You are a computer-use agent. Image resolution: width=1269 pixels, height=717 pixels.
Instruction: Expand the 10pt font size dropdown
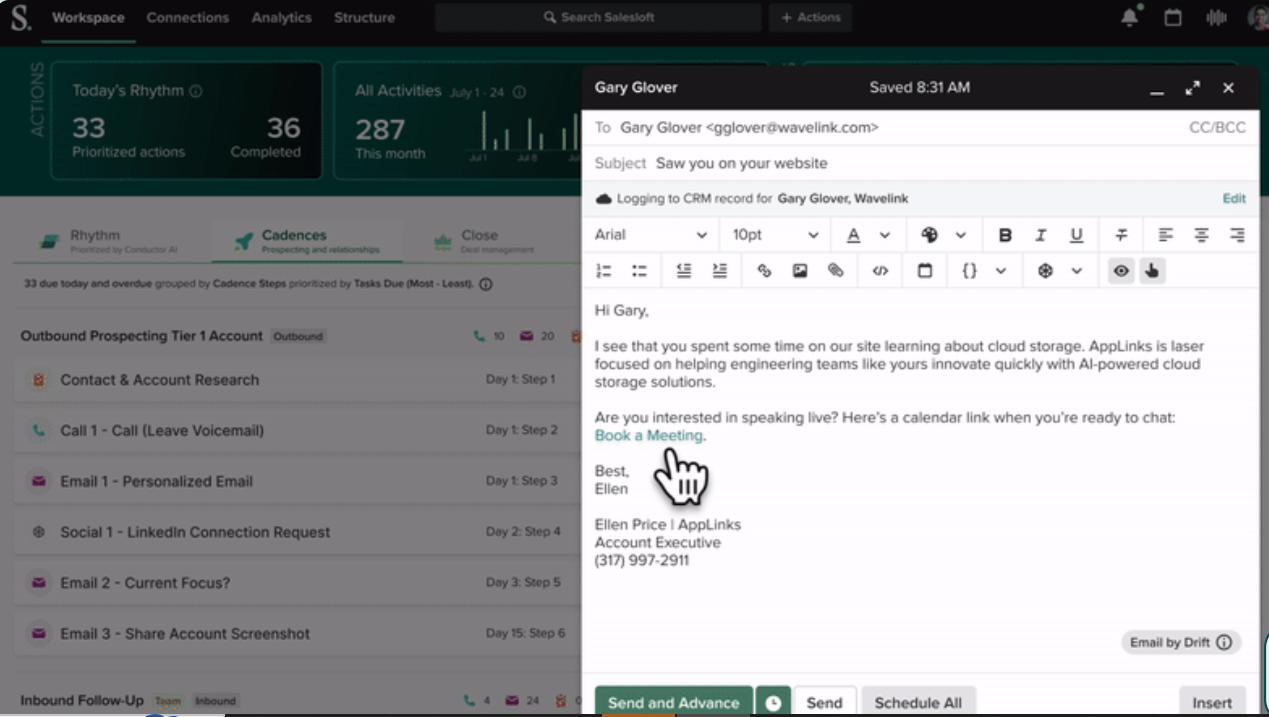[776, 235]
